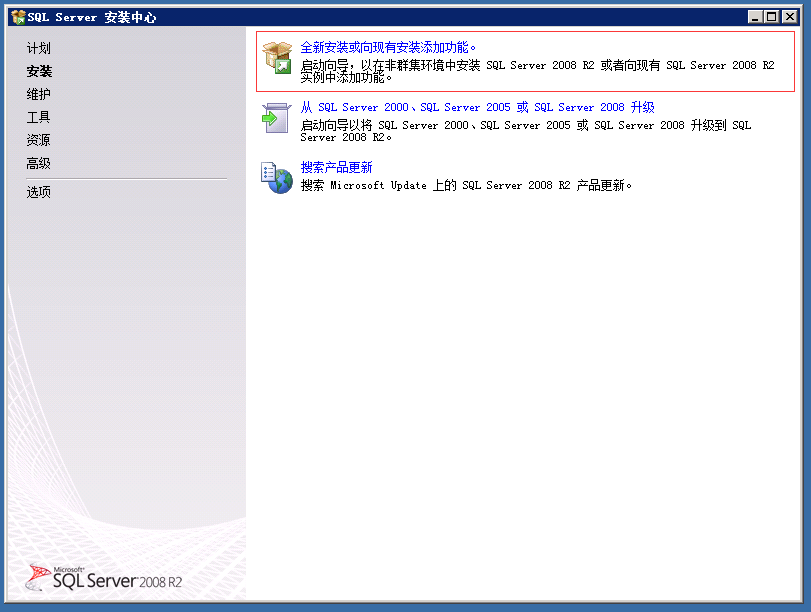Viewport: 811px width, 612px height.
Task: Close the SQL Server 安装中心 window
Action: click(x=789, y=17)
